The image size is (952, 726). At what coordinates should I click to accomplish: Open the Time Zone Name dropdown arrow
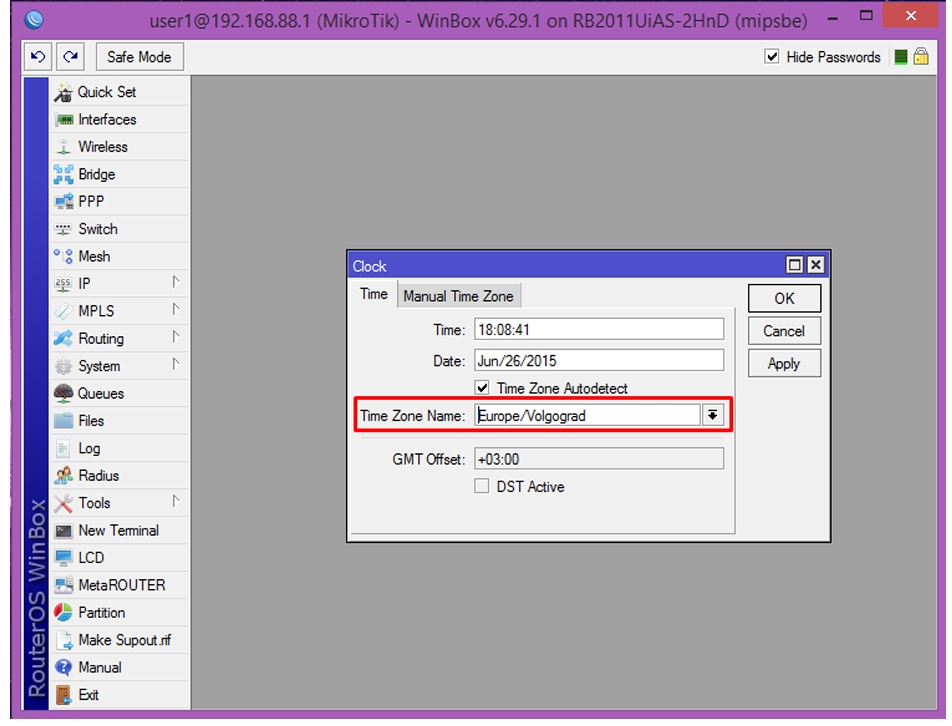[x=712, y=416]
